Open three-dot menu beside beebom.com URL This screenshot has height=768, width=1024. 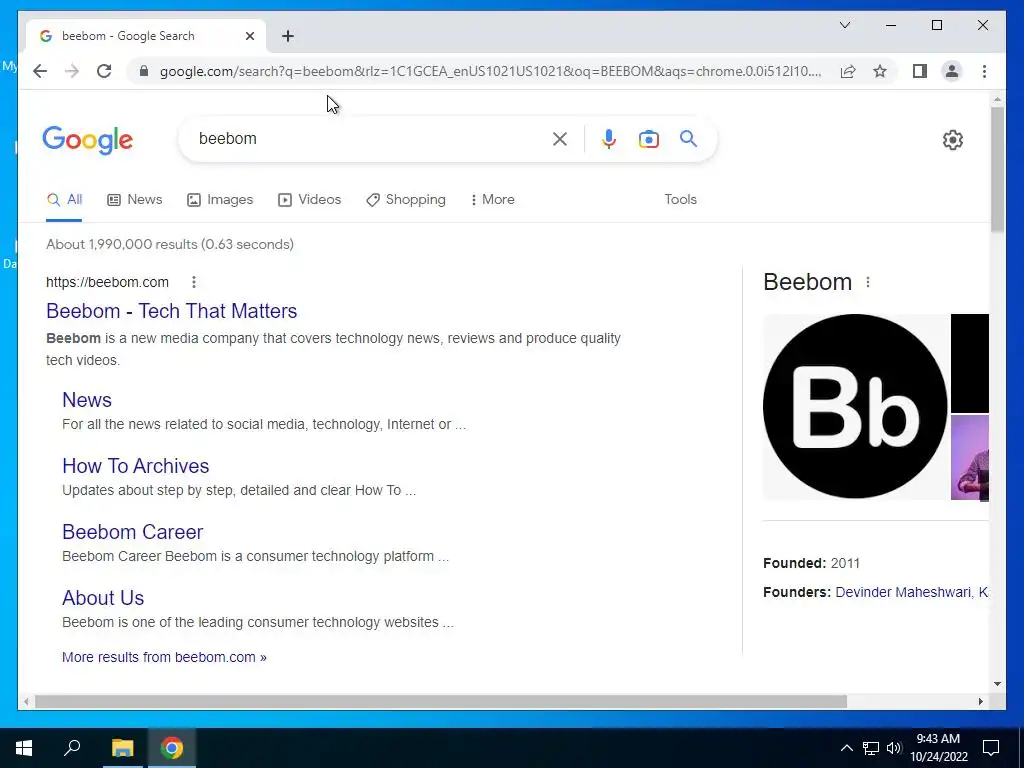tap(194, 282)
